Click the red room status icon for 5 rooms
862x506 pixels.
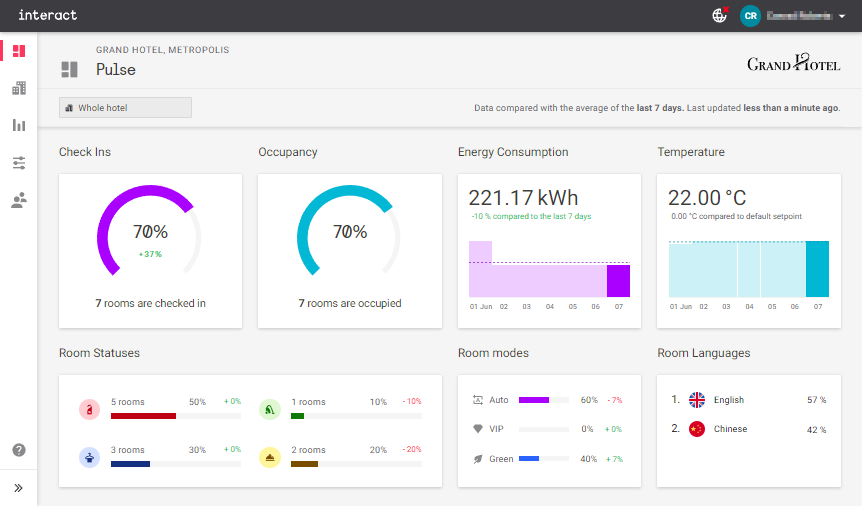[x=90, y=409]
